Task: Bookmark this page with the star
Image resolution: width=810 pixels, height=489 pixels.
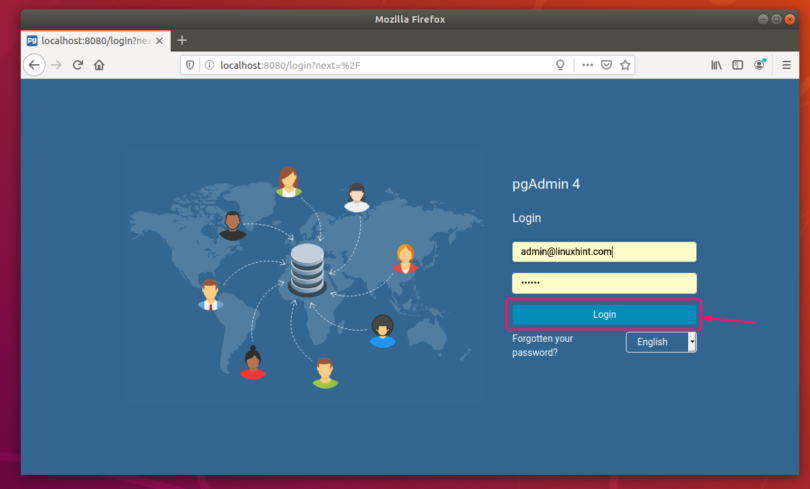Action: coord(625,65)
